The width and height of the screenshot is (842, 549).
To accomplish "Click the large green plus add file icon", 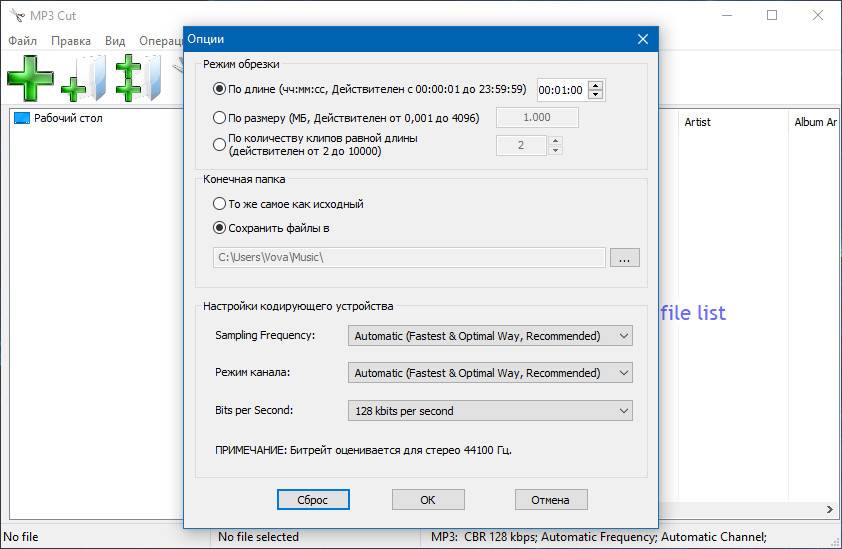I will 30,78.
